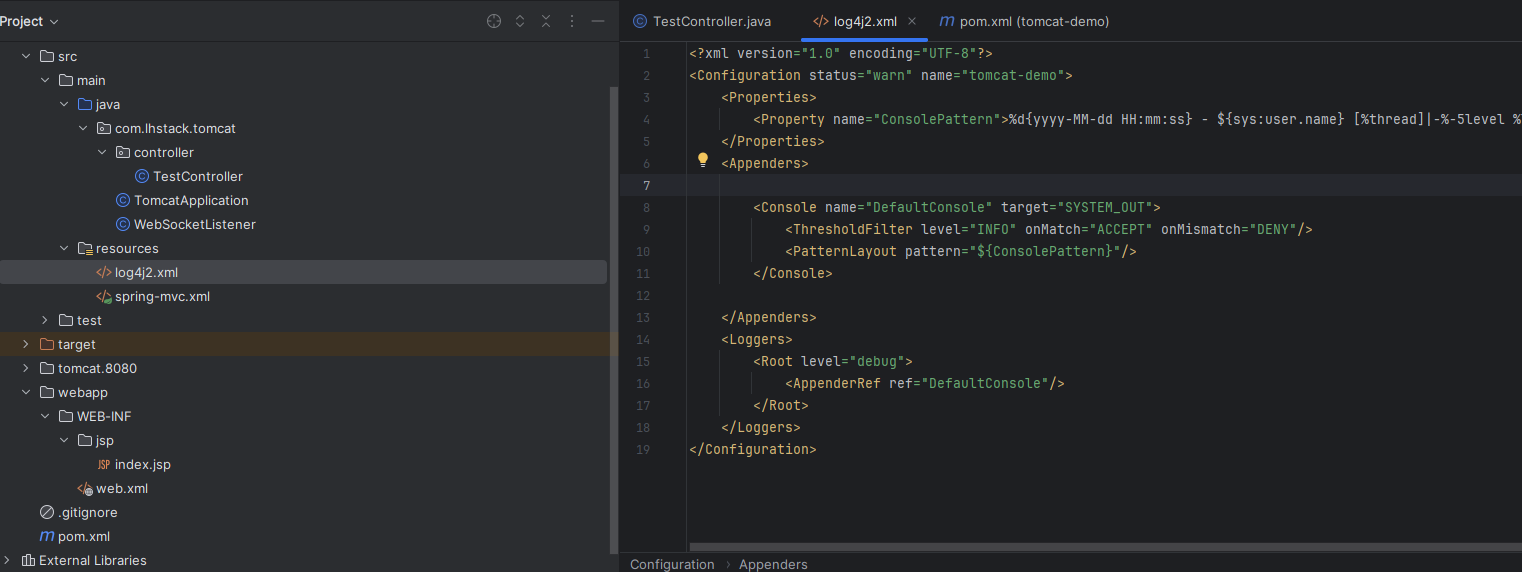Expand the tomcat.8080 folder
The width and height of the screenshot is (1522, 572).
26,369
